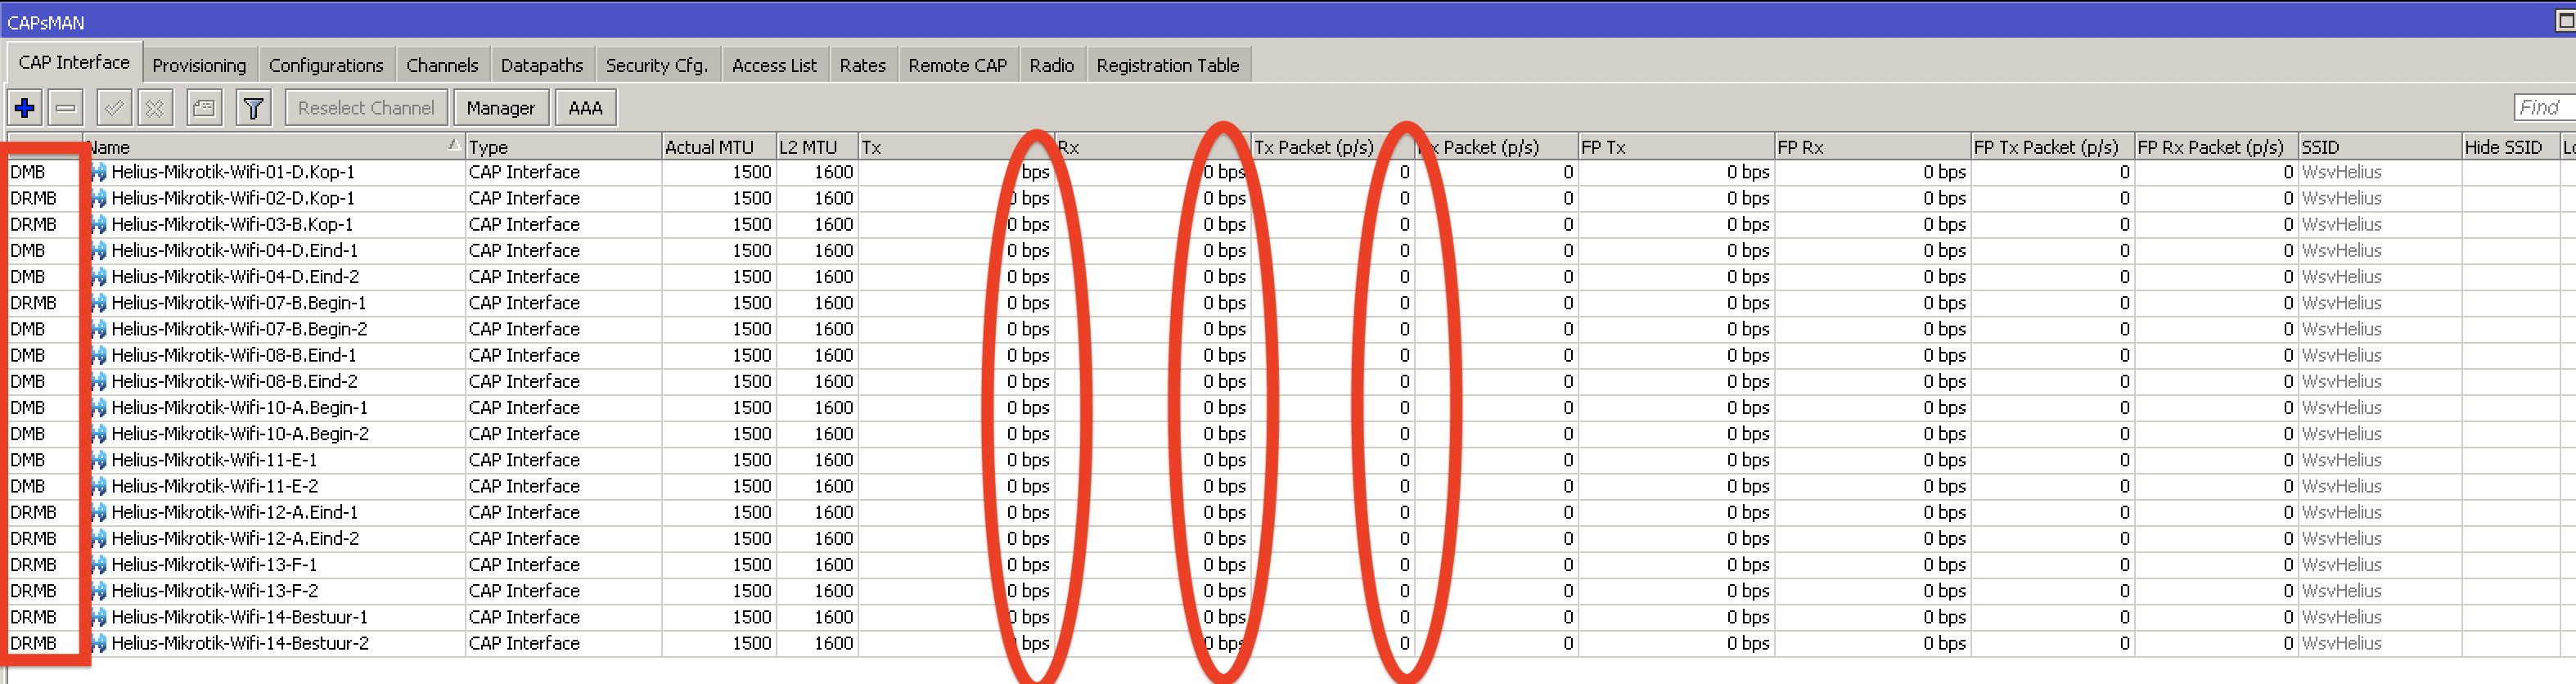Click interface icon of Helius-Mikrotik-Wifi-04-D.Eind-2

[99, 277]
